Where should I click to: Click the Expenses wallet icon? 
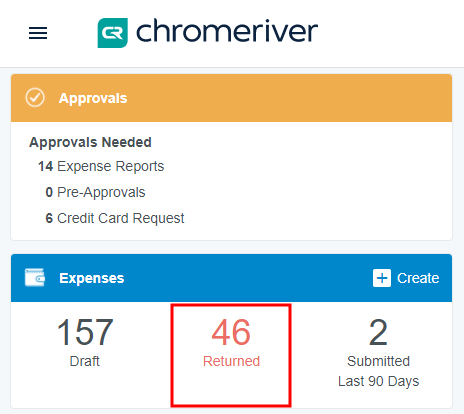pyautogui.click(x=35, y=277)
